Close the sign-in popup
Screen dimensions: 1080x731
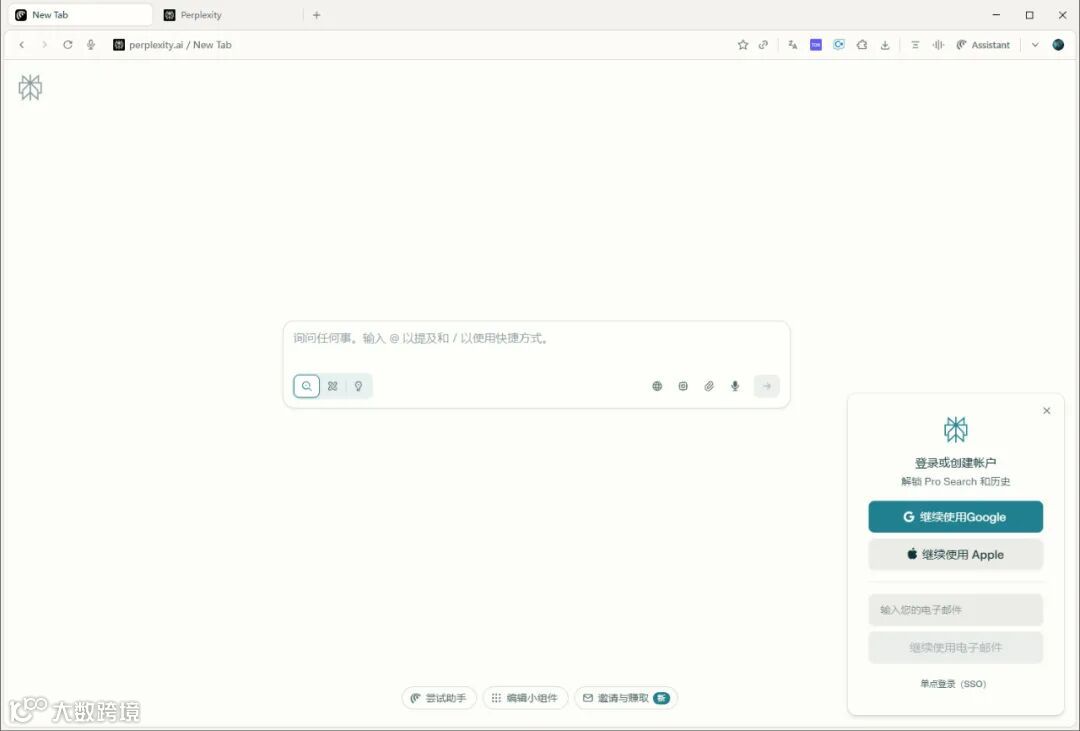[1047, 411]
